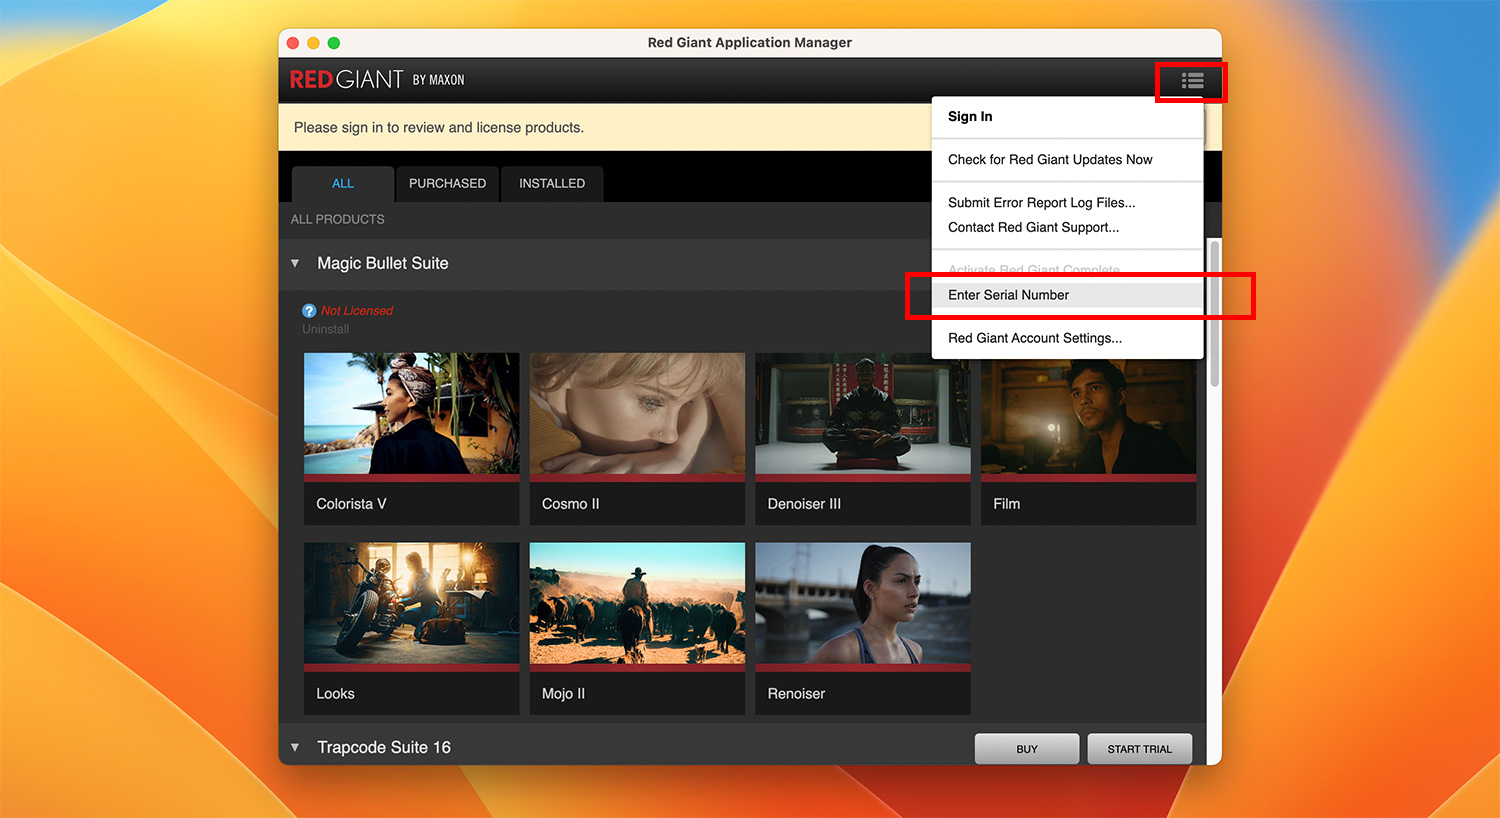Select Contact Red Giant Support

(x=1033, y=228)
